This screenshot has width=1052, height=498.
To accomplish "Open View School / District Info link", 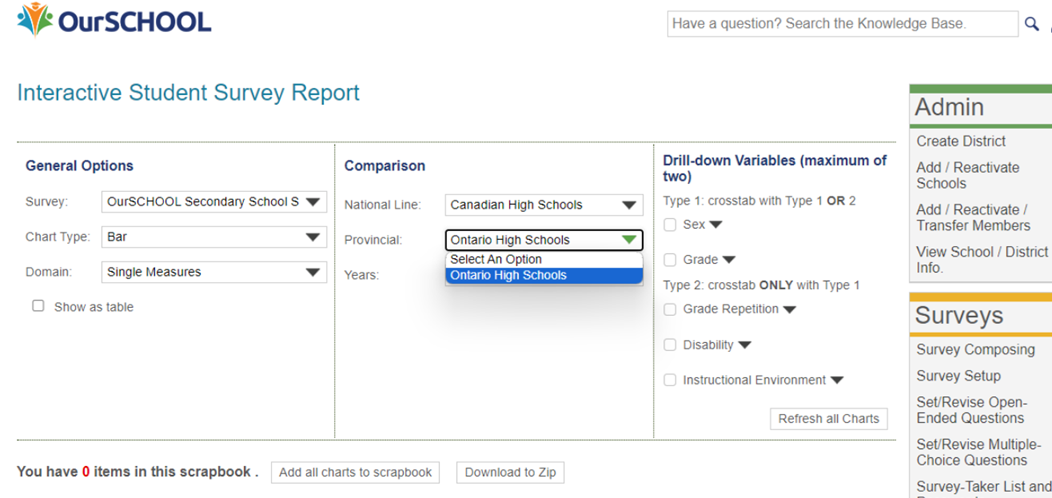I will point(982,260).
